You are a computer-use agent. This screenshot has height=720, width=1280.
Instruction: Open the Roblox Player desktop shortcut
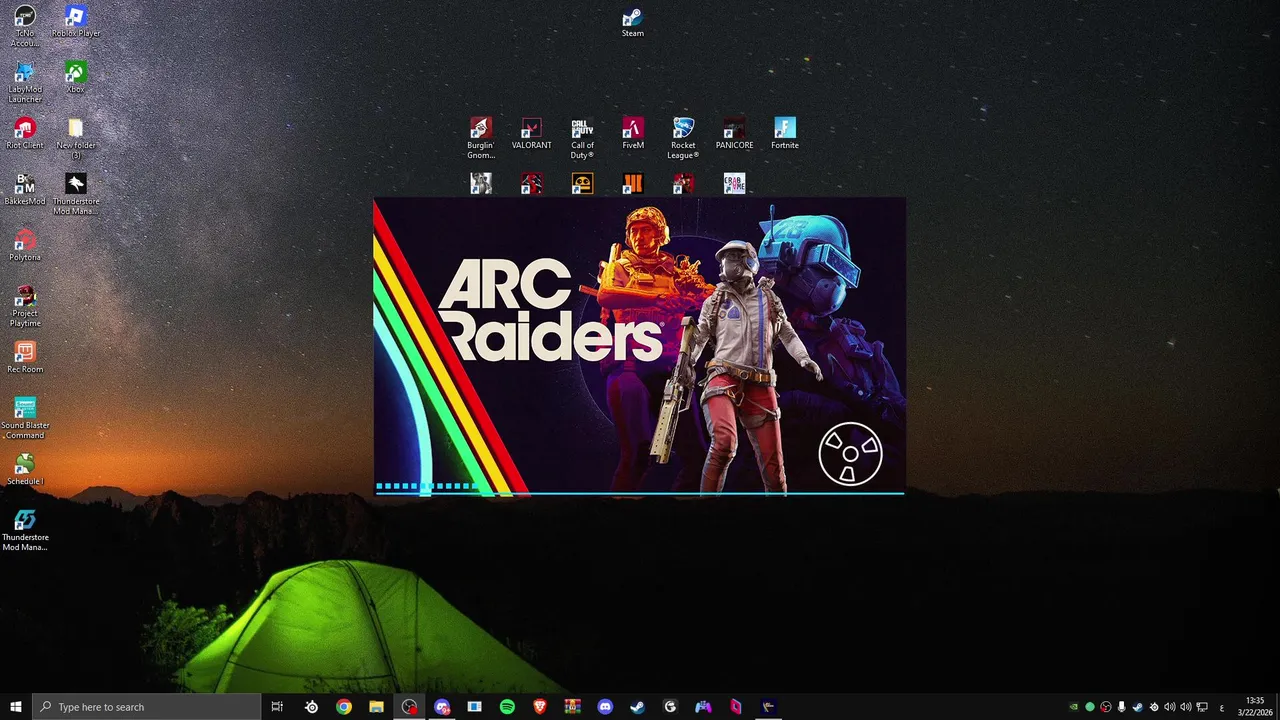76,22
